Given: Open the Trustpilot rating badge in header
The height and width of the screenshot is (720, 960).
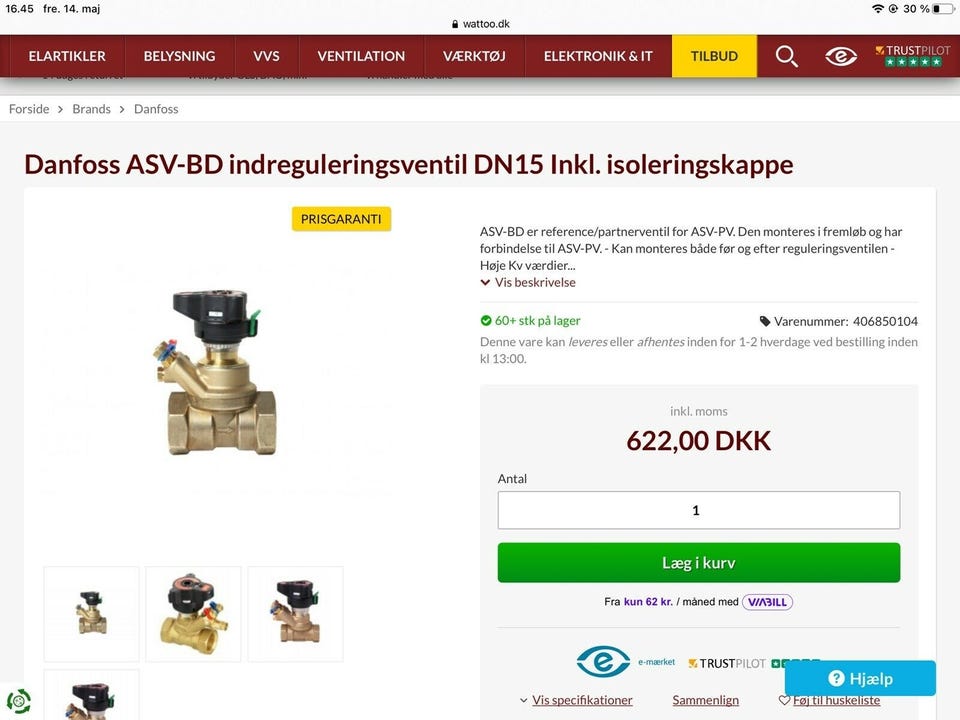Looking at the screenshot, I should 912,56.
